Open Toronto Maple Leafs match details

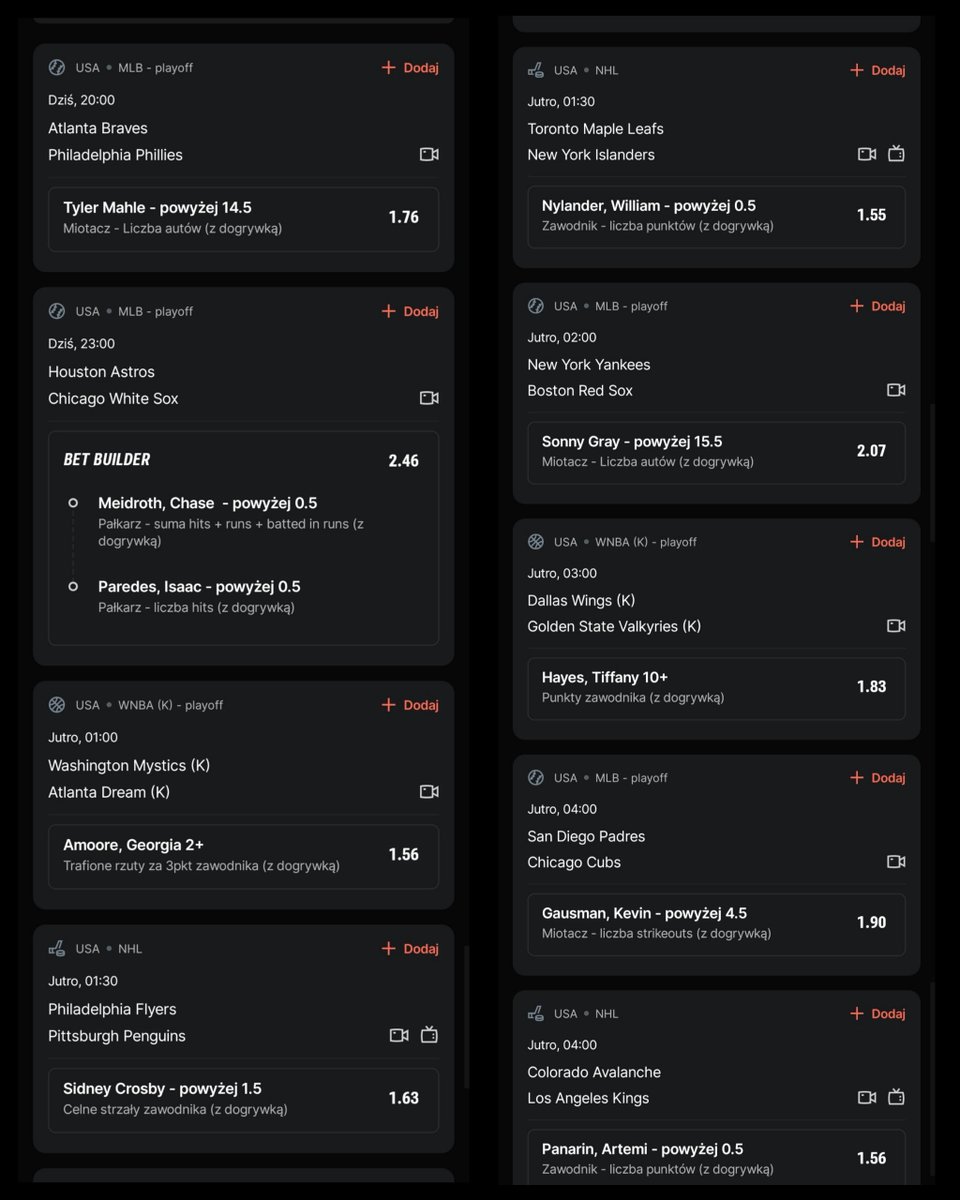[596, 129]
